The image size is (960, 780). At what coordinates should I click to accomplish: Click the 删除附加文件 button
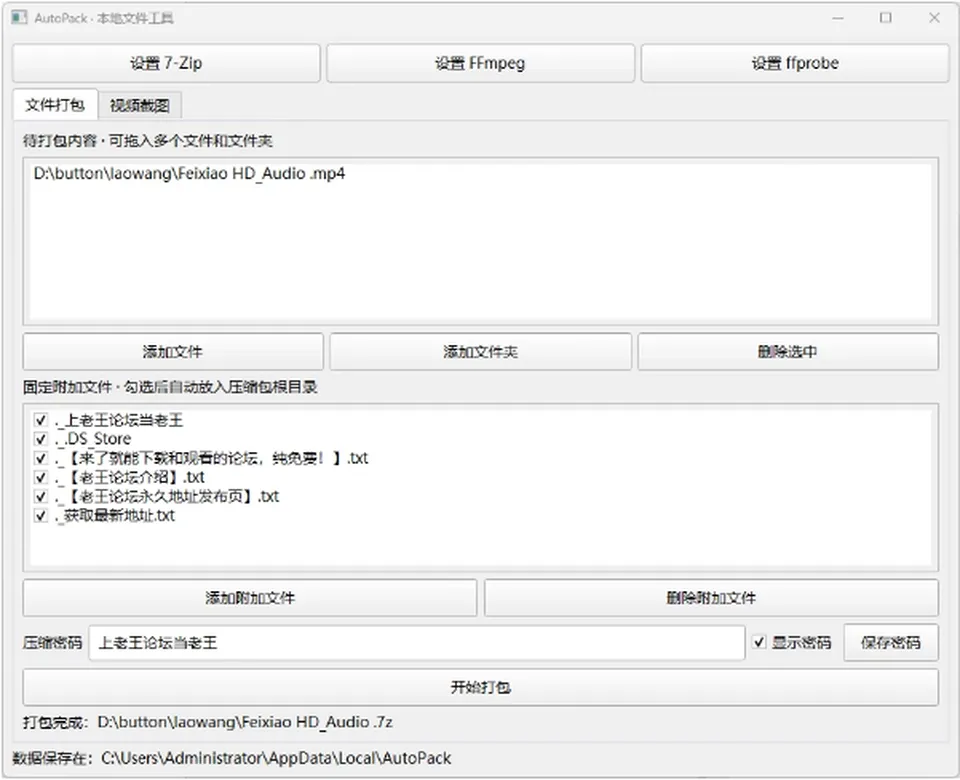711,598
